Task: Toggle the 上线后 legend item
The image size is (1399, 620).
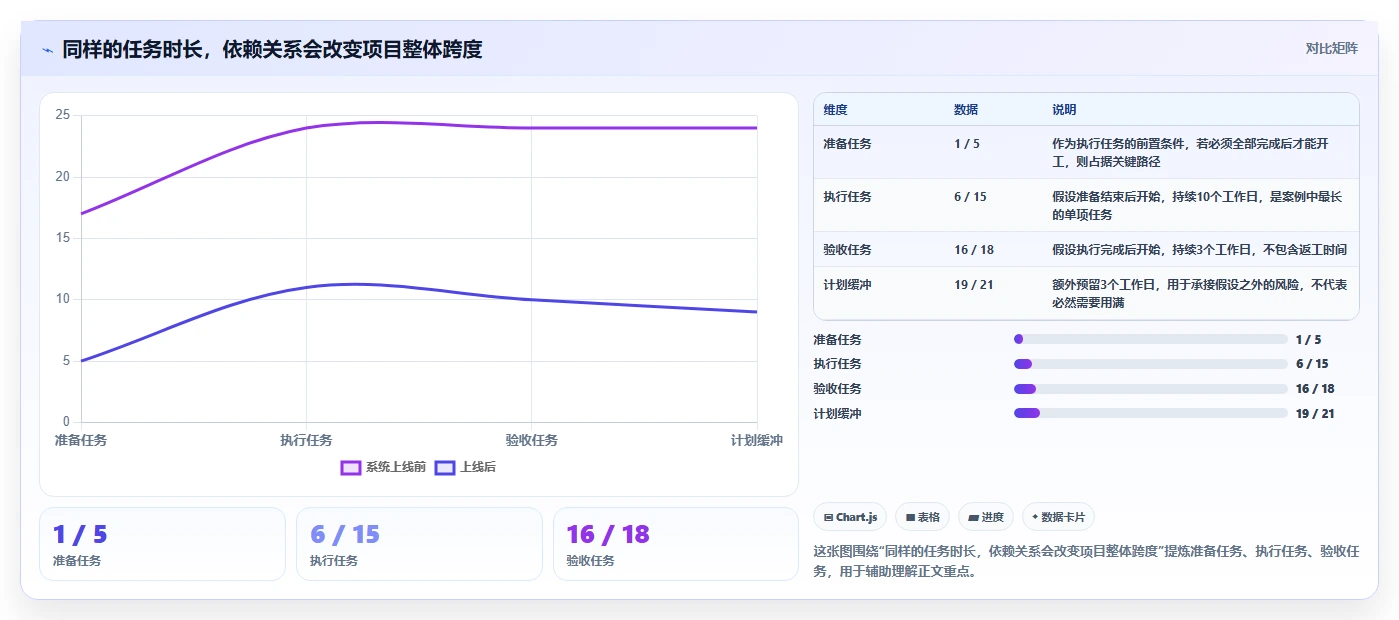Action: [x=465, y=467]
